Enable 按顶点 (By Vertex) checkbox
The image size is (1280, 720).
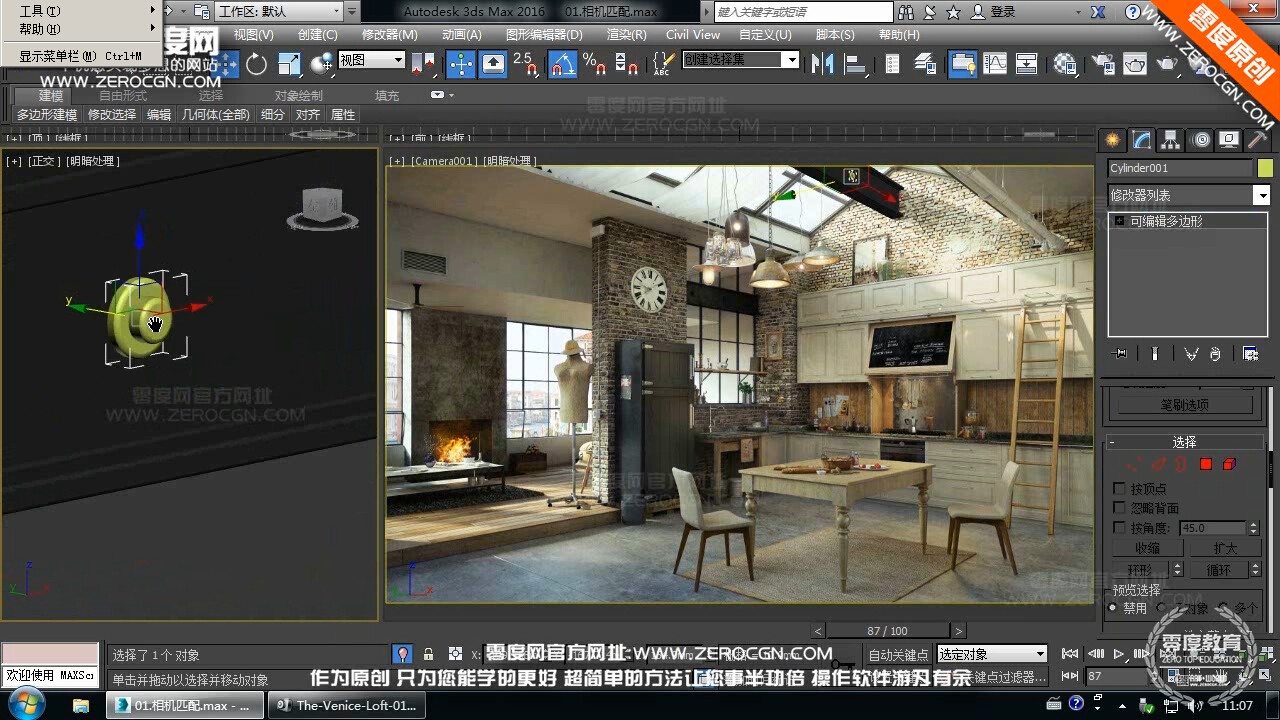pyautogui.click(x=1119, y=489)
